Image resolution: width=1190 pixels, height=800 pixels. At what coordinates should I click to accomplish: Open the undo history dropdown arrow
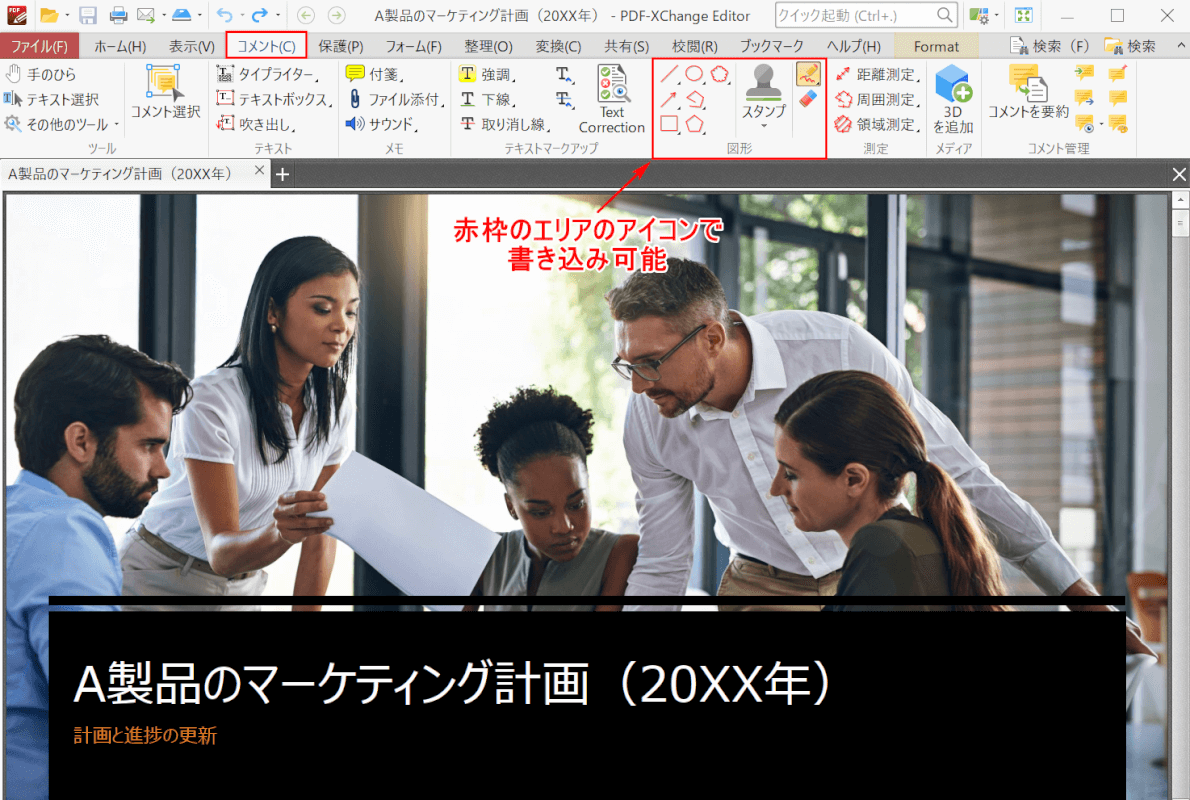click(241, 15)
